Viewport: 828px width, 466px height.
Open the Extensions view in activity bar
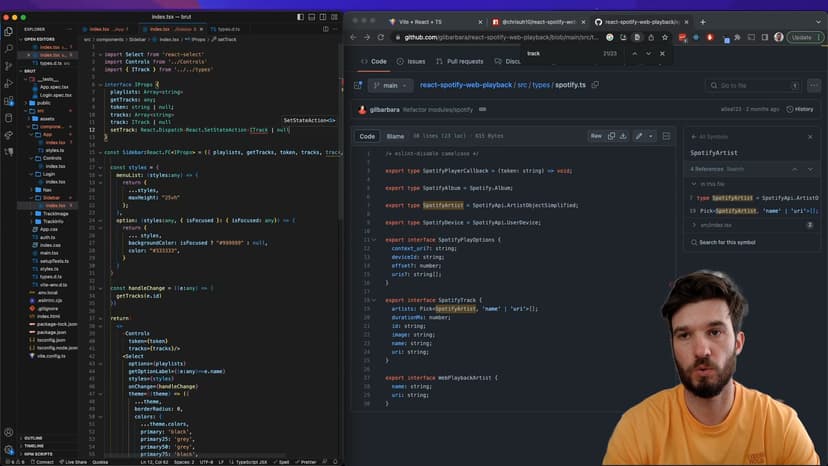click(8, 100)
